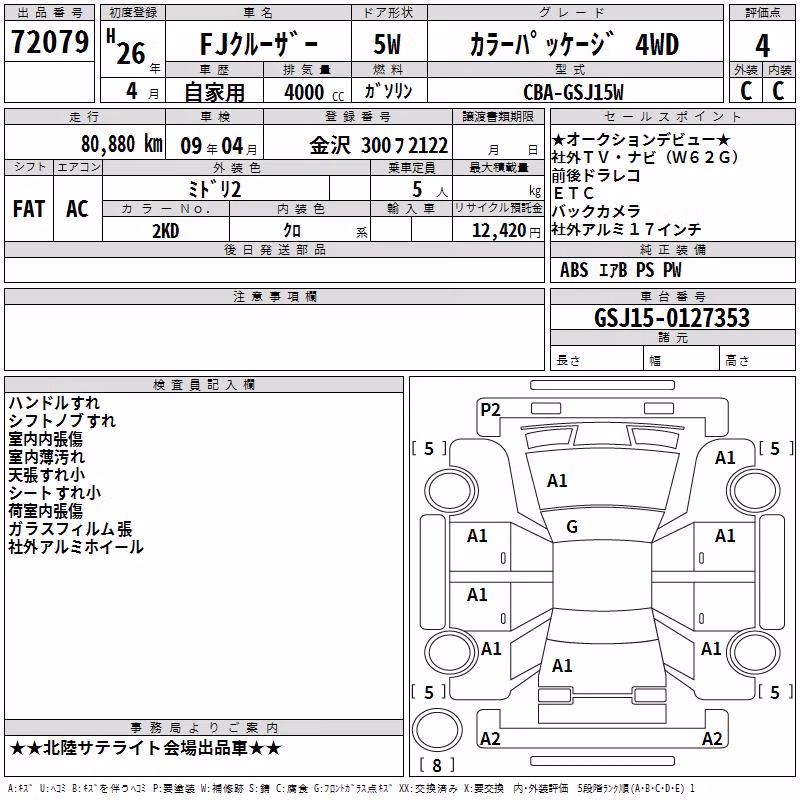
Task: Select seating capacity 5 人
Action: (x=430, y=190)
